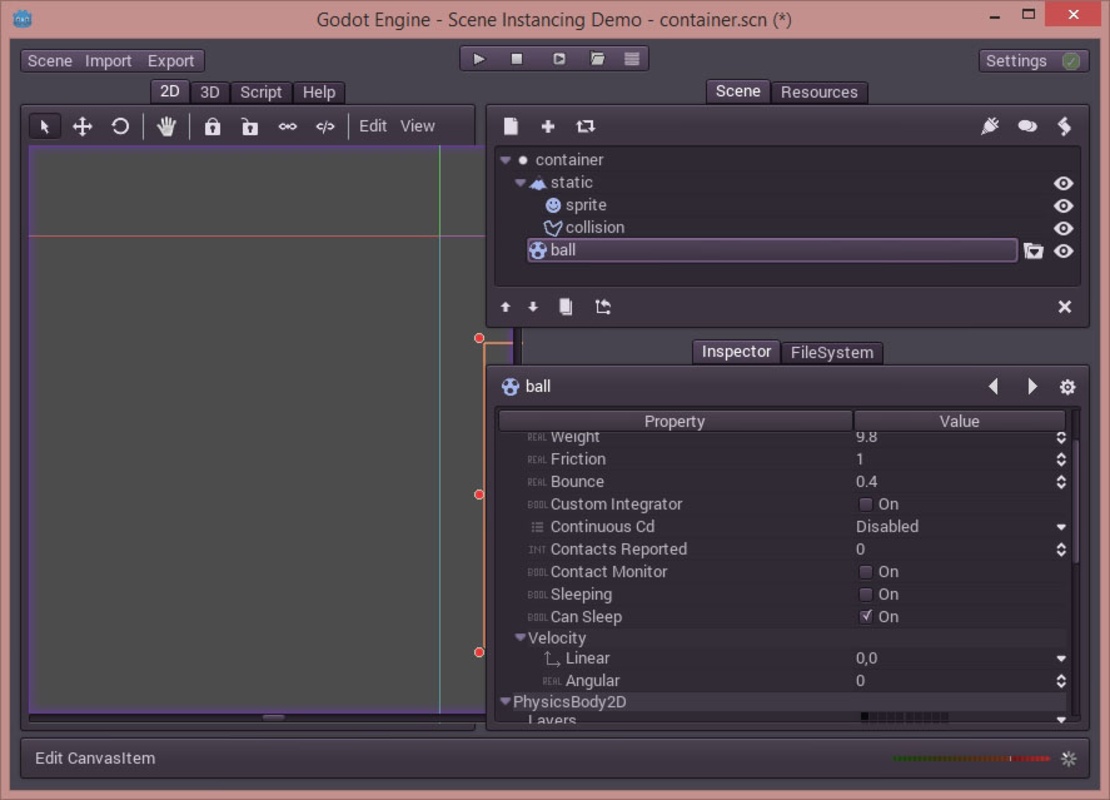
Task: Open the Help tab
Action: (319, 92)
